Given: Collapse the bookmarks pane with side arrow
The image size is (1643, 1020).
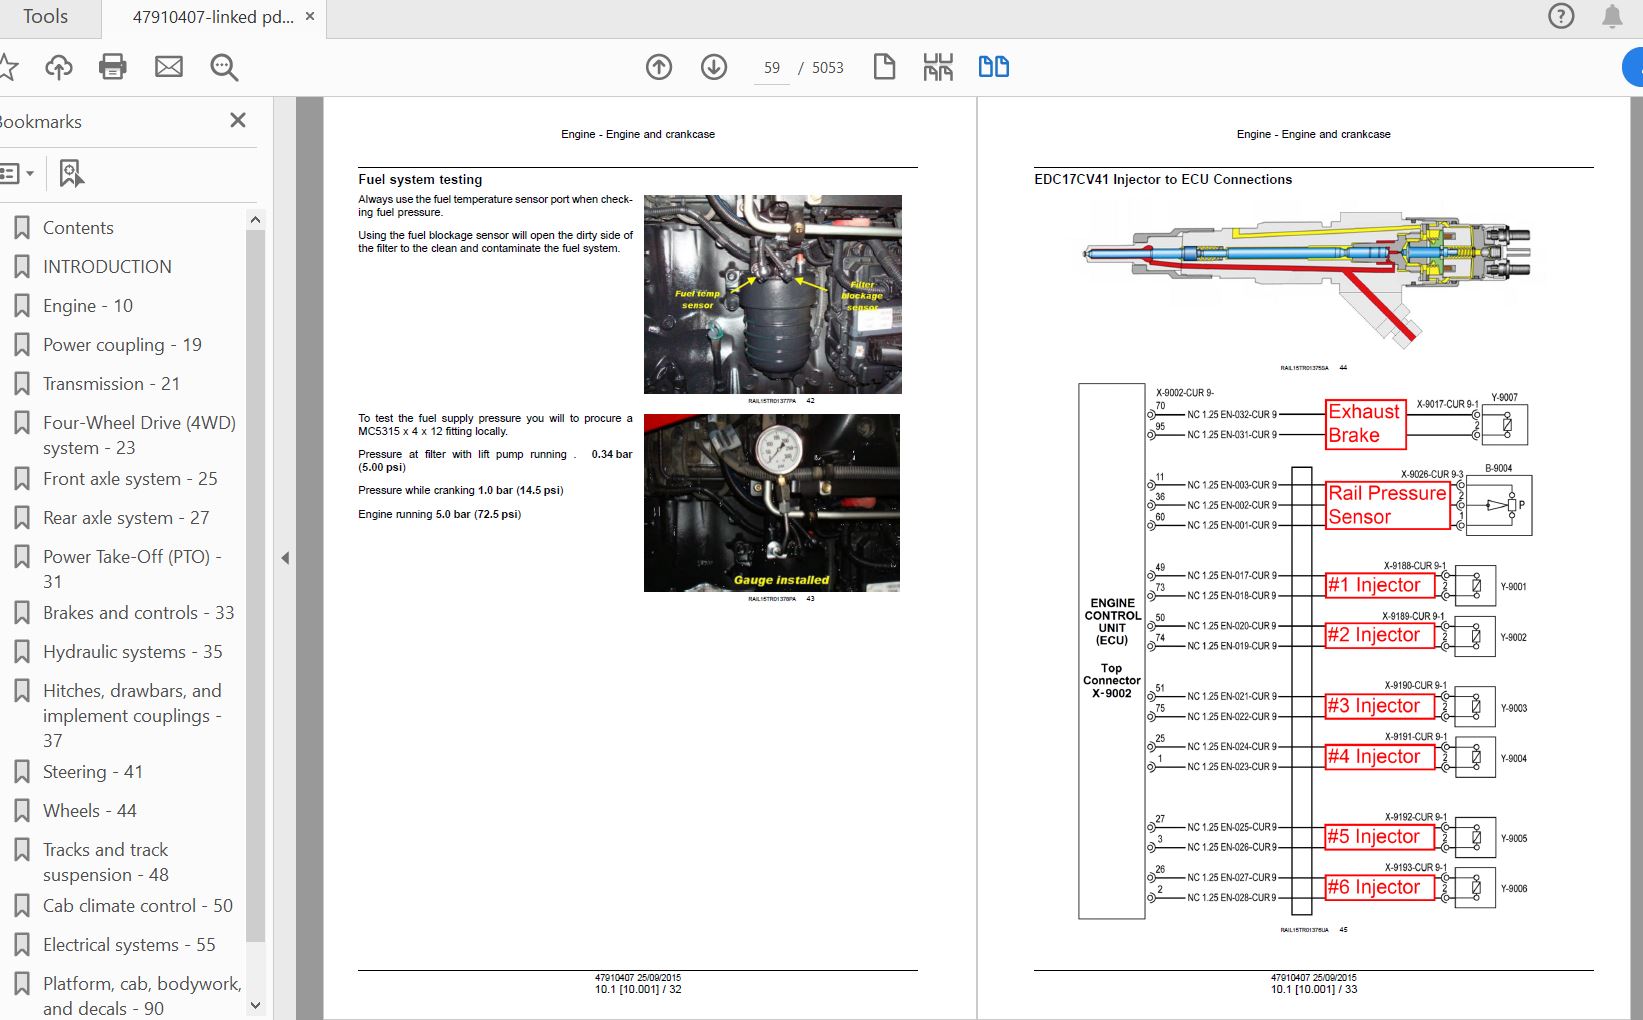Looking at the screenshot, I should click(x=285, y=558).
